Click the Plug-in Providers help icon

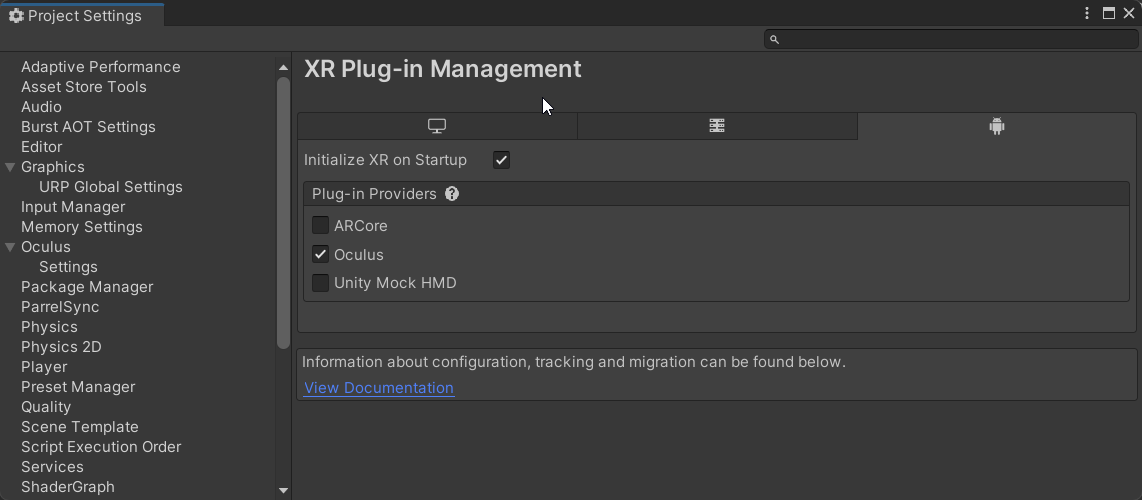point(452,194)
